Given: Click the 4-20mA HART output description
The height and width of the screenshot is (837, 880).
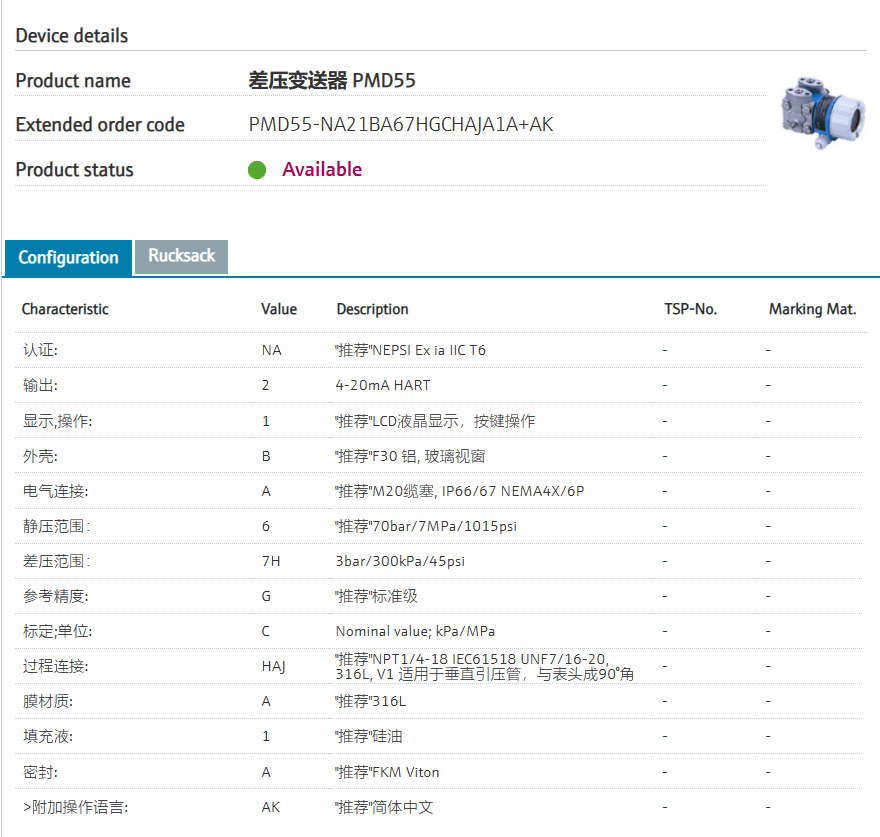Looking at the screenshot, I should (383, 385).
